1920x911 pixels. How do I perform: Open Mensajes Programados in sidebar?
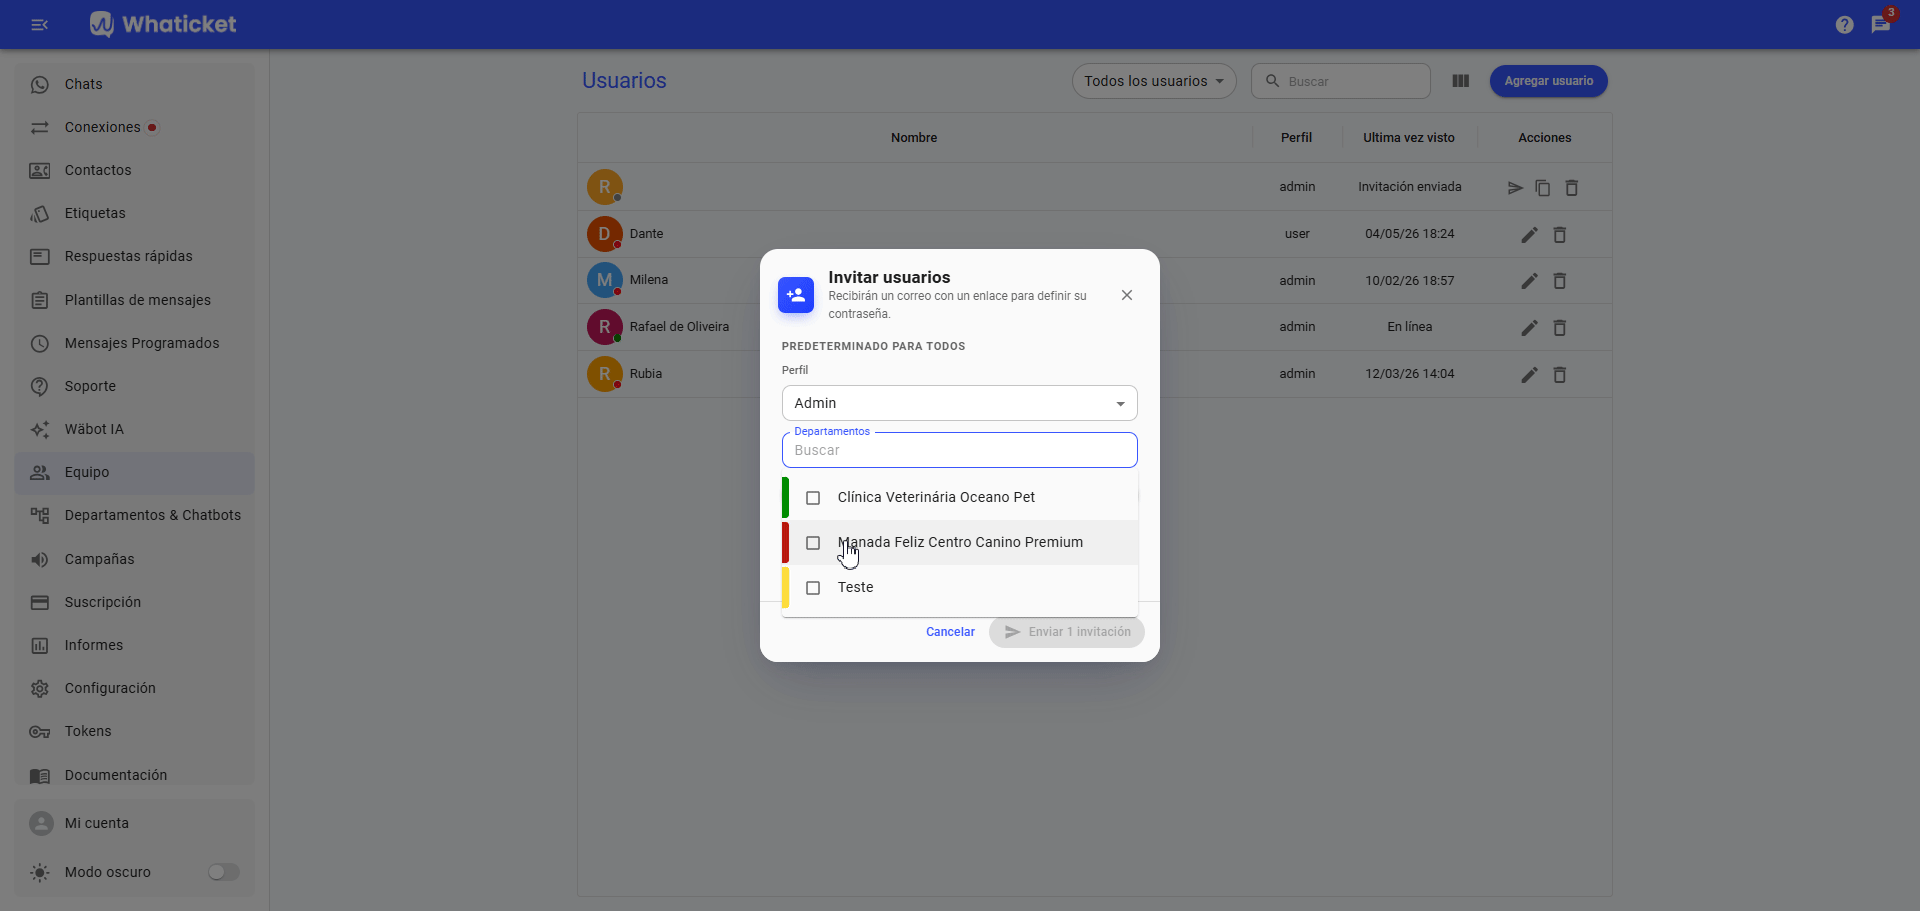pos(134,343)
